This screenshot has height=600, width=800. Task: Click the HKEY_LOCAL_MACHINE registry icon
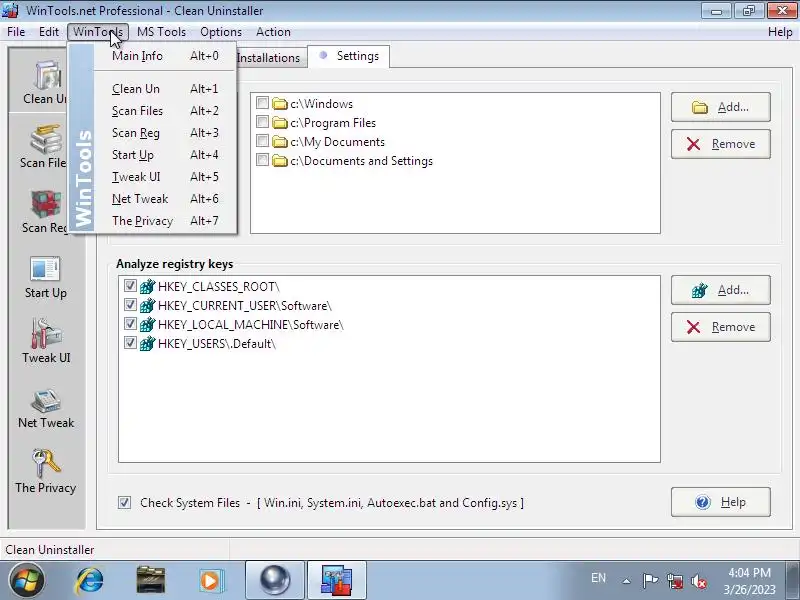tap(147, 324)
